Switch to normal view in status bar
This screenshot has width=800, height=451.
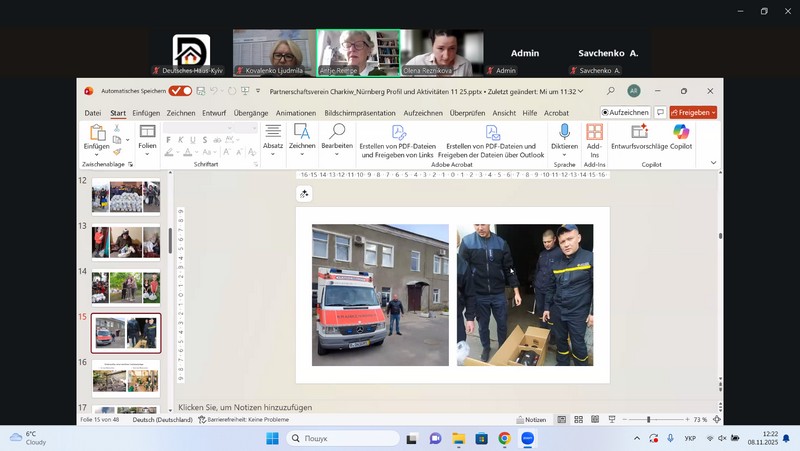(x=562, y=420)
